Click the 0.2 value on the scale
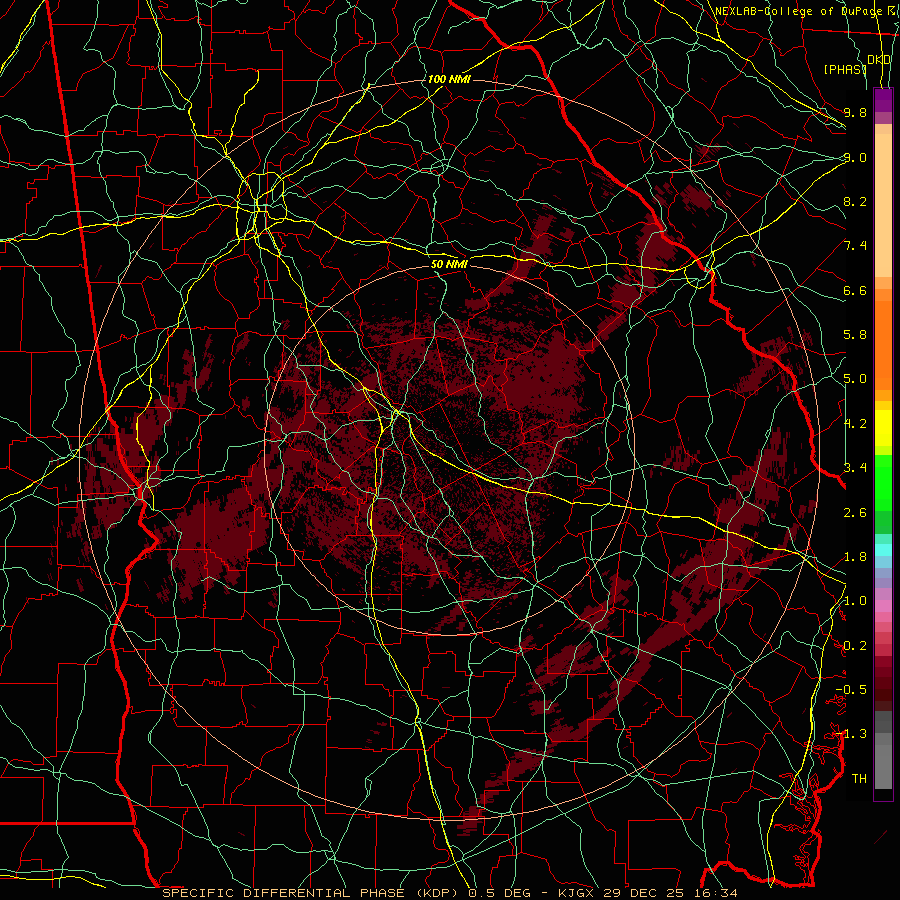The height and width of the screenshot is (900, 900). (x=855, y=646)
